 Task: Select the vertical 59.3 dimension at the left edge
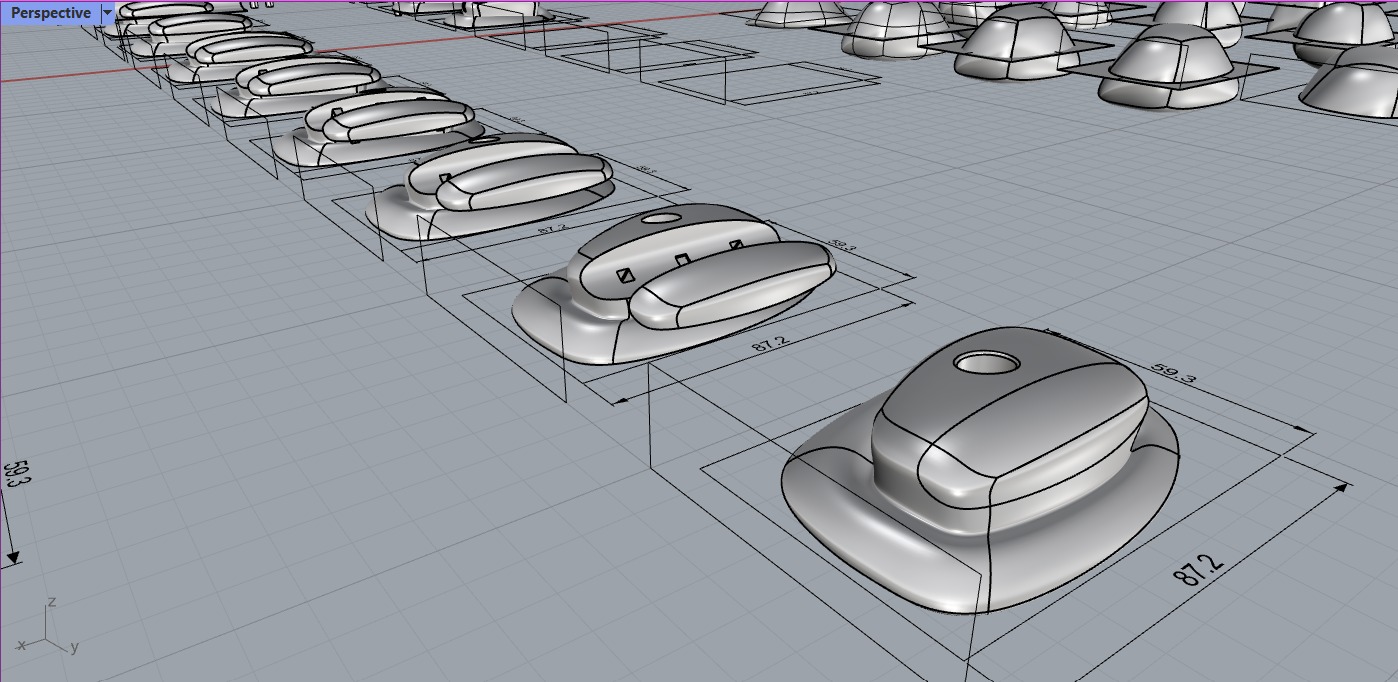18,474
